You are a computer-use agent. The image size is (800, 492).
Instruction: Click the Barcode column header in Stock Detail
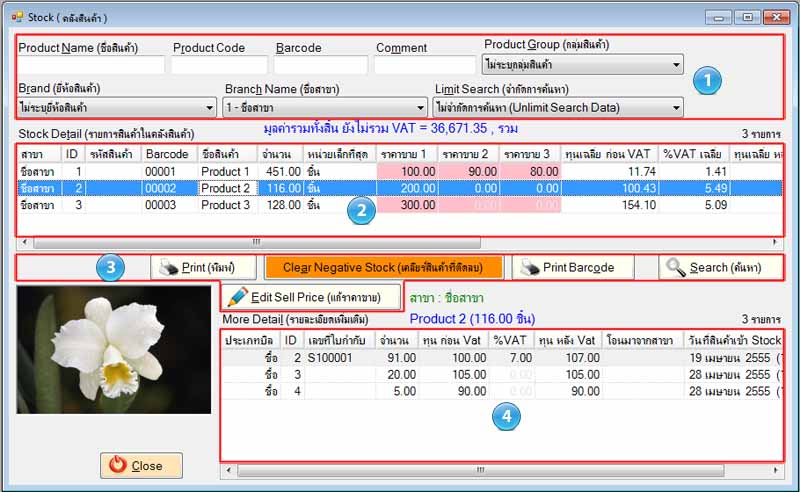click(x=167, y=154)
